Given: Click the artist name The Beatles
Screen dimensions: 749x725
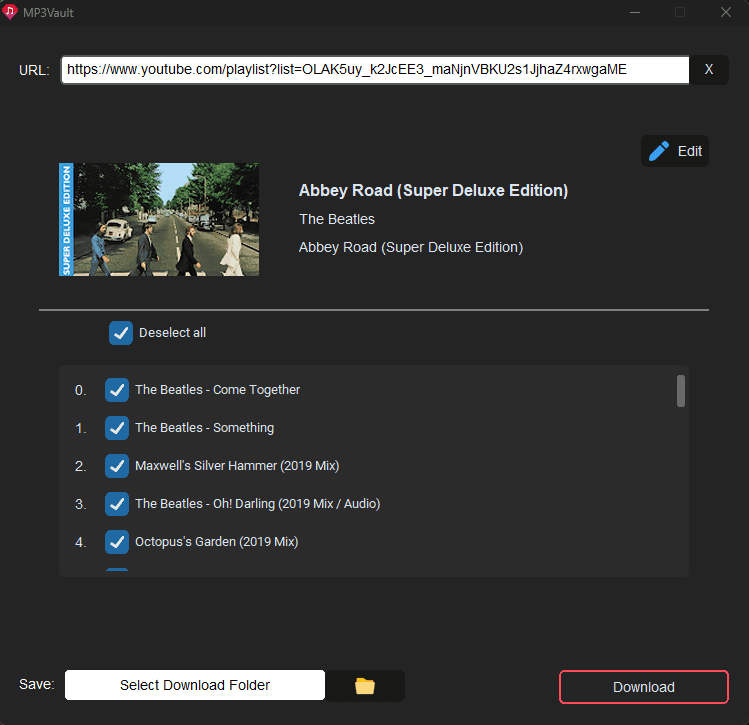Looking at the screenshot, I should (337, 219).
